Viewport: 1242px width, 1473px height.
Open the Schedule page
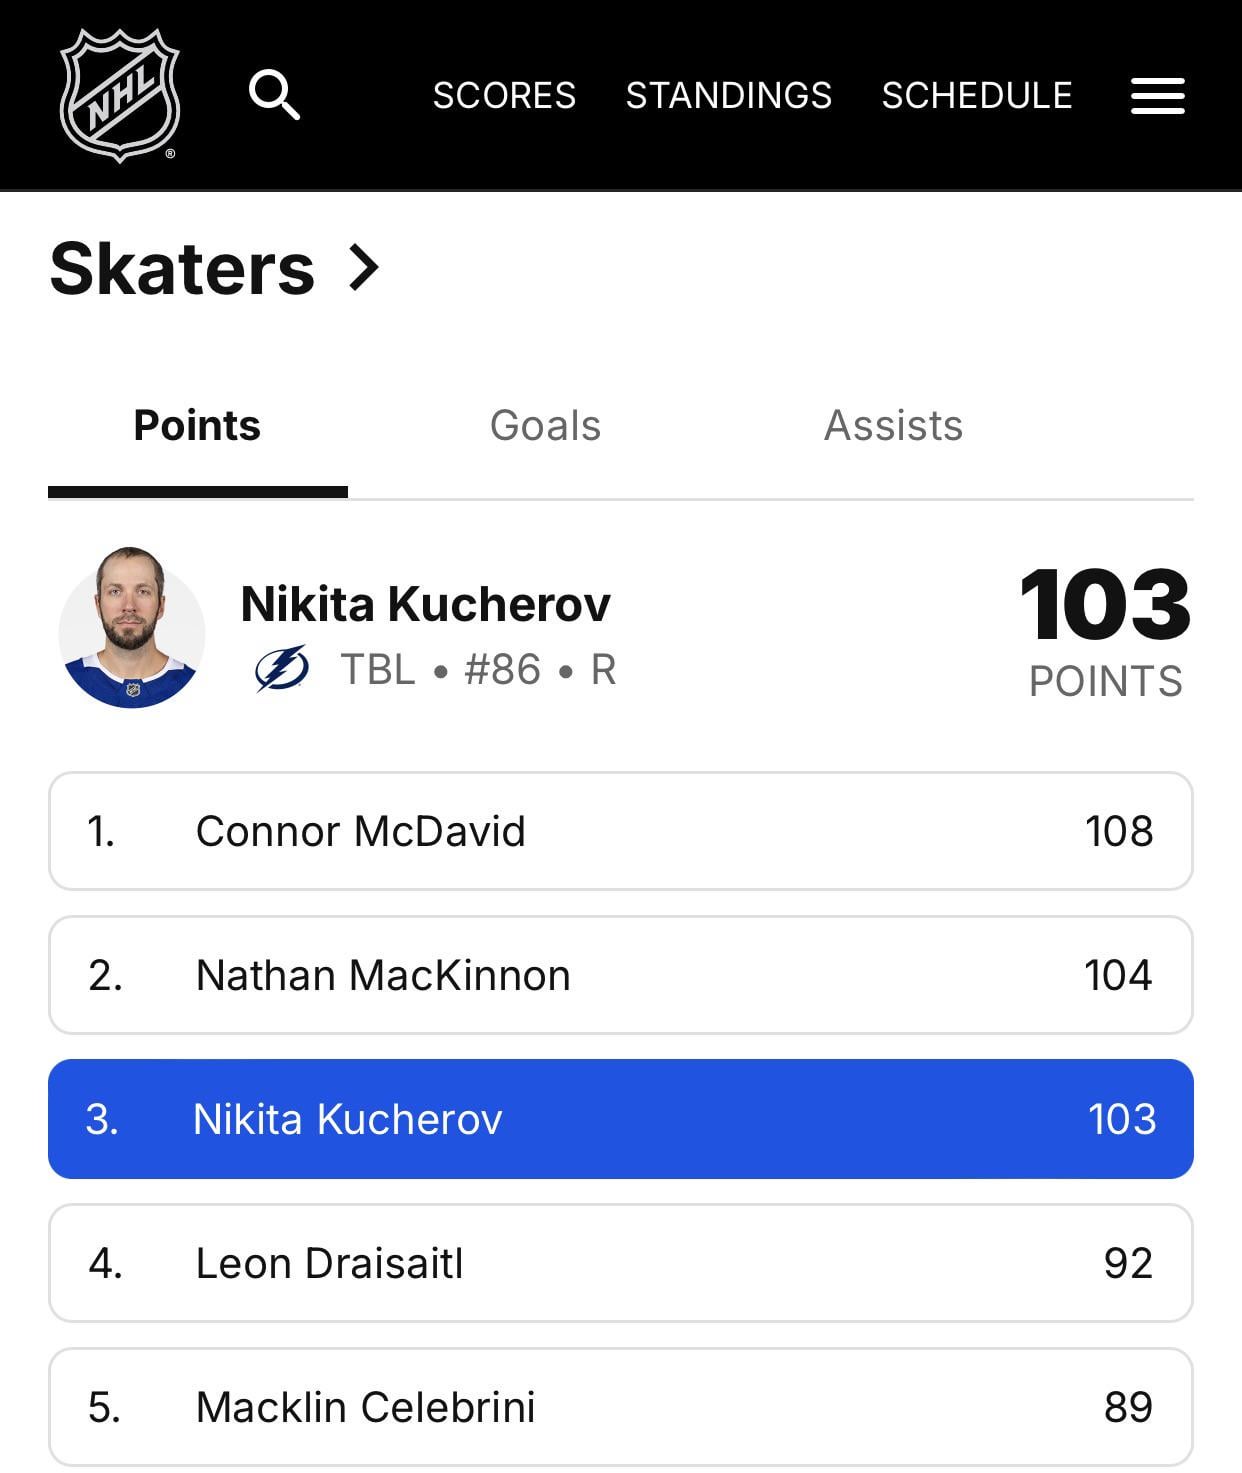976,95
